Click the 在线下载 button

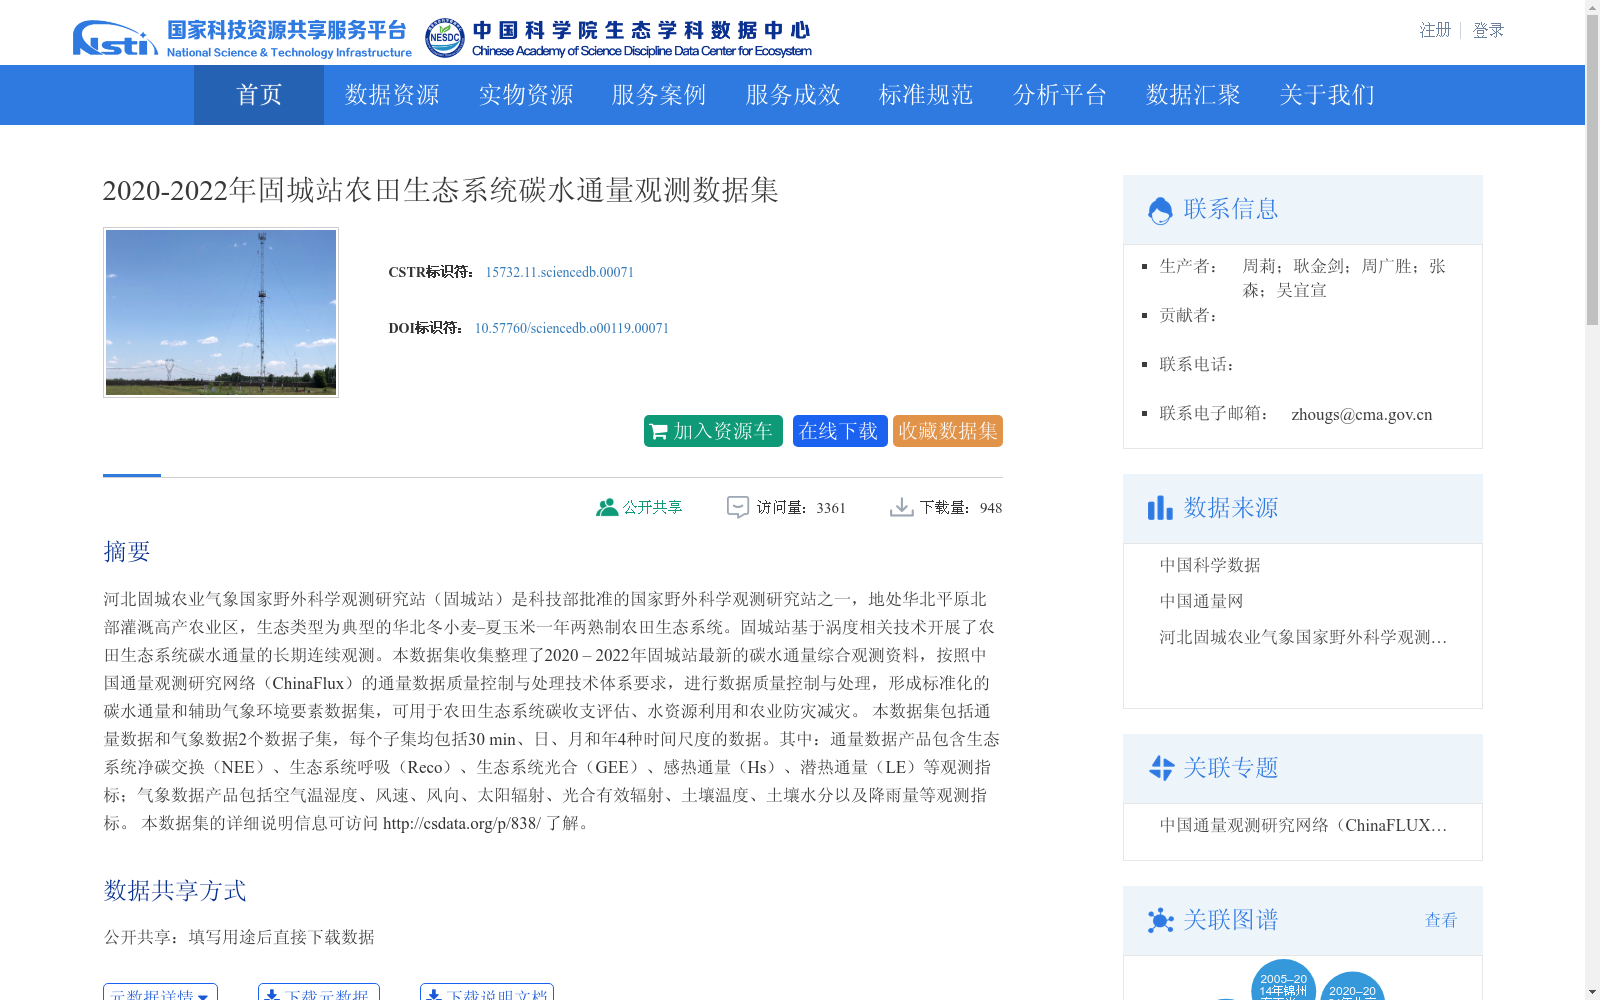pos(840,431)
